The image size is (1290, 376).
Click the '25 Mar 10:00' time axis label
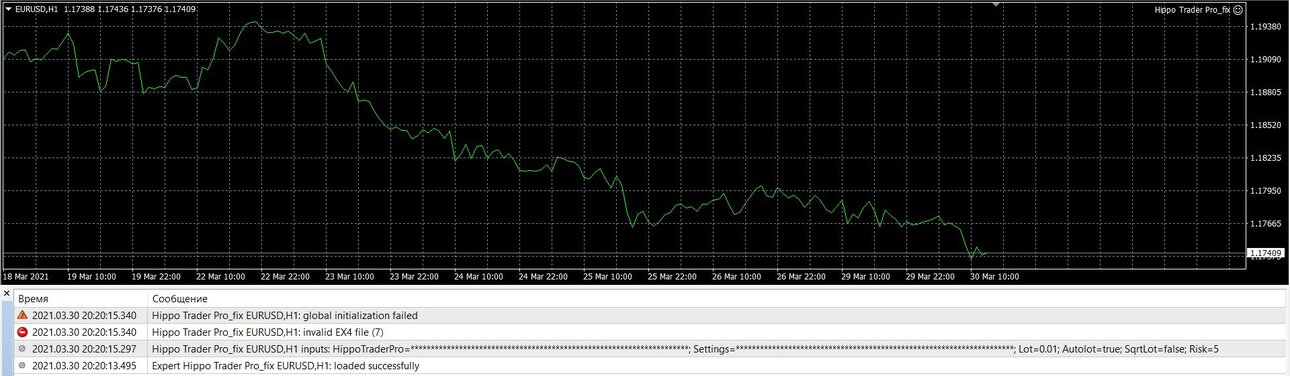608,277
